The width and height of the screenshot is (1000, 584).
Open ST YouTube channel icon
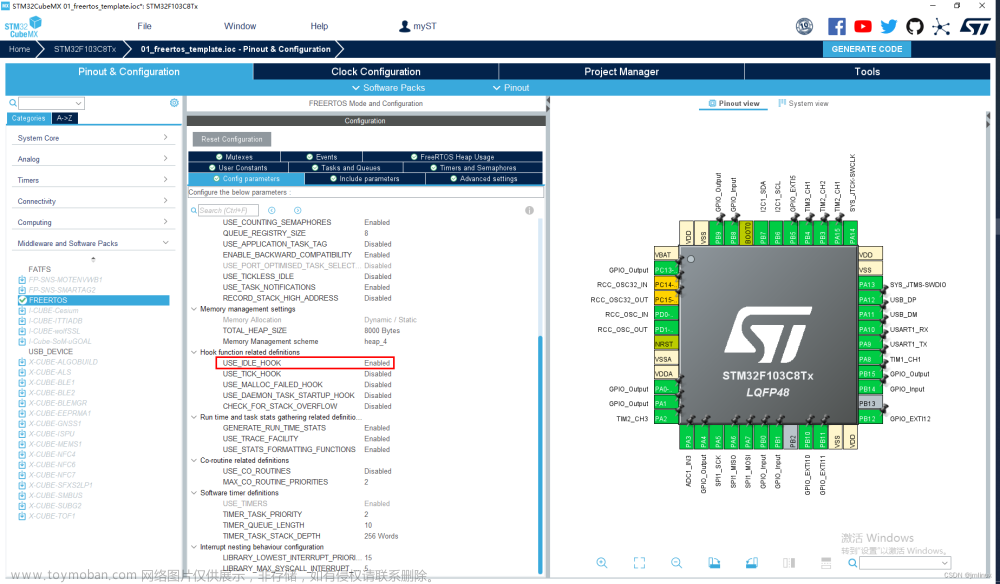[863, 26]
